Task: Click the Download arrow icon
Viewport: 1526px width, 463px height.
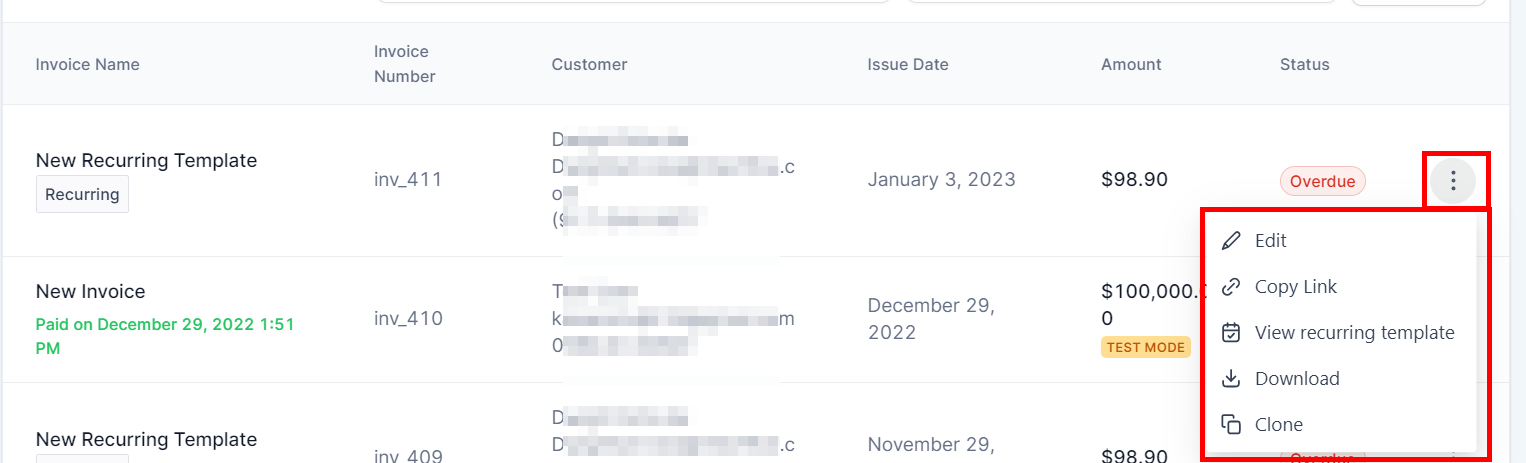Action: [x=1232, y=378]
